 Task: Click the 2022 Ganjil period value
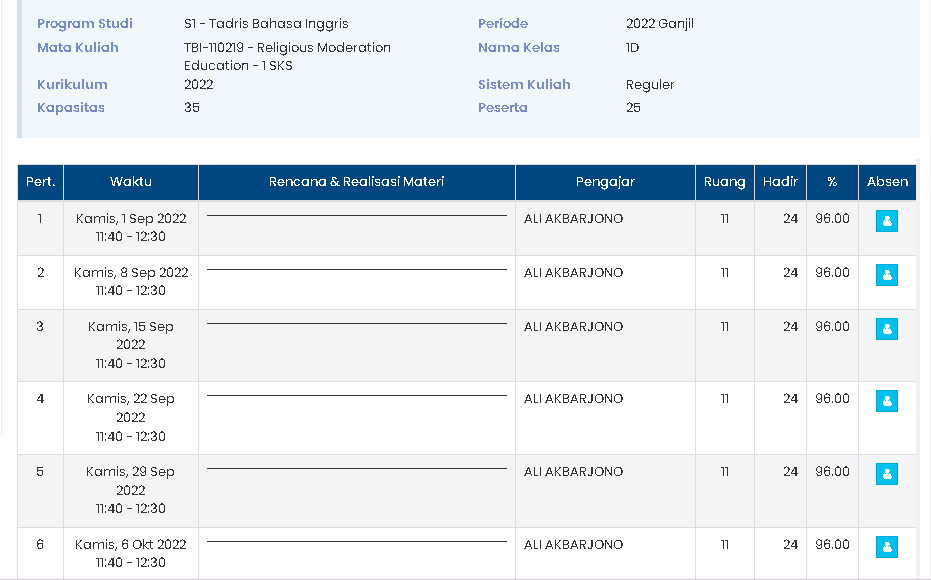pyautogui.click(x=659, y=24)
